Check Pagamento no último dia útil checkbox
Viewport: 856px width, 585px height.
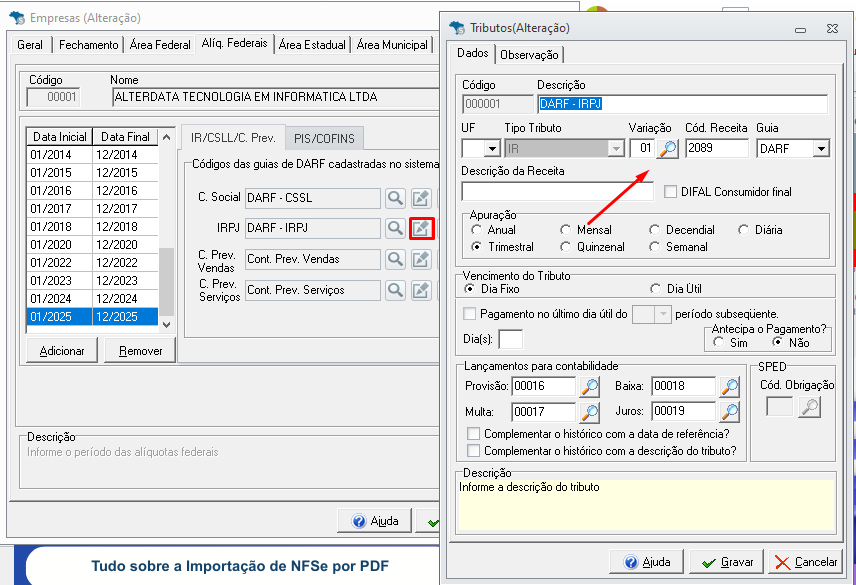[x=469, y=314]
